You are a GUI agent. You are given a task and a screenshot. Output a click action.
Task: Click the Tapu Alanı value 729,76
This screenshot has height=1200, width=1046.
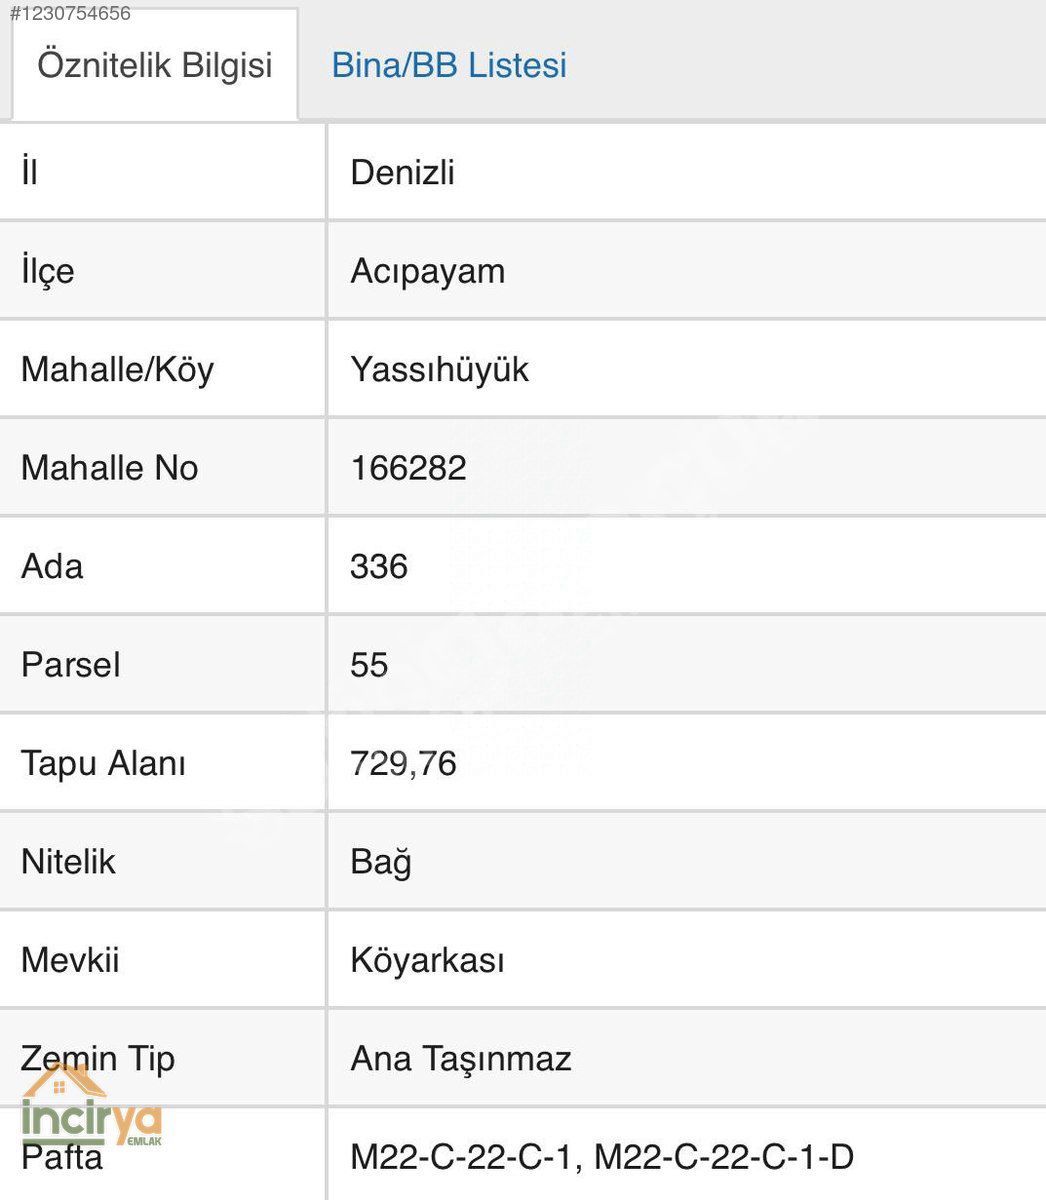403,763
